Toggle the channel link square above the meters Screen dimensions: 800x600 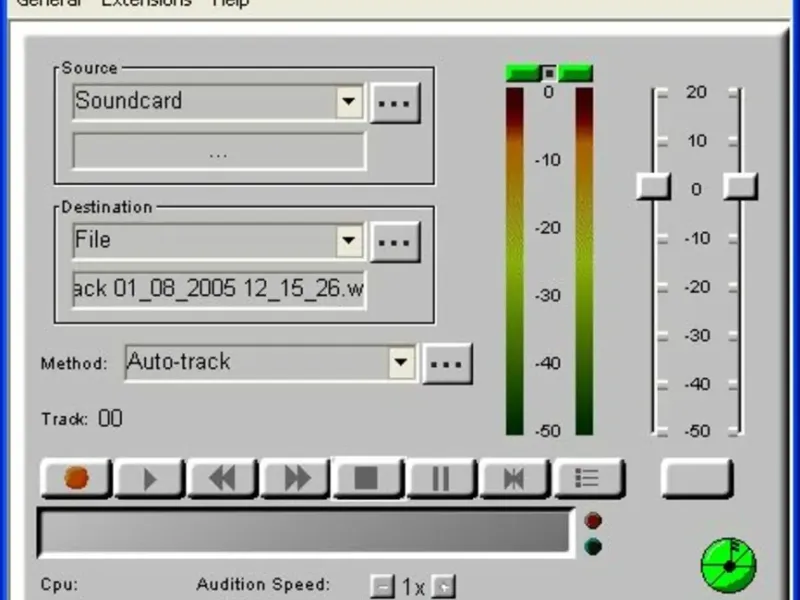point(549,73)
